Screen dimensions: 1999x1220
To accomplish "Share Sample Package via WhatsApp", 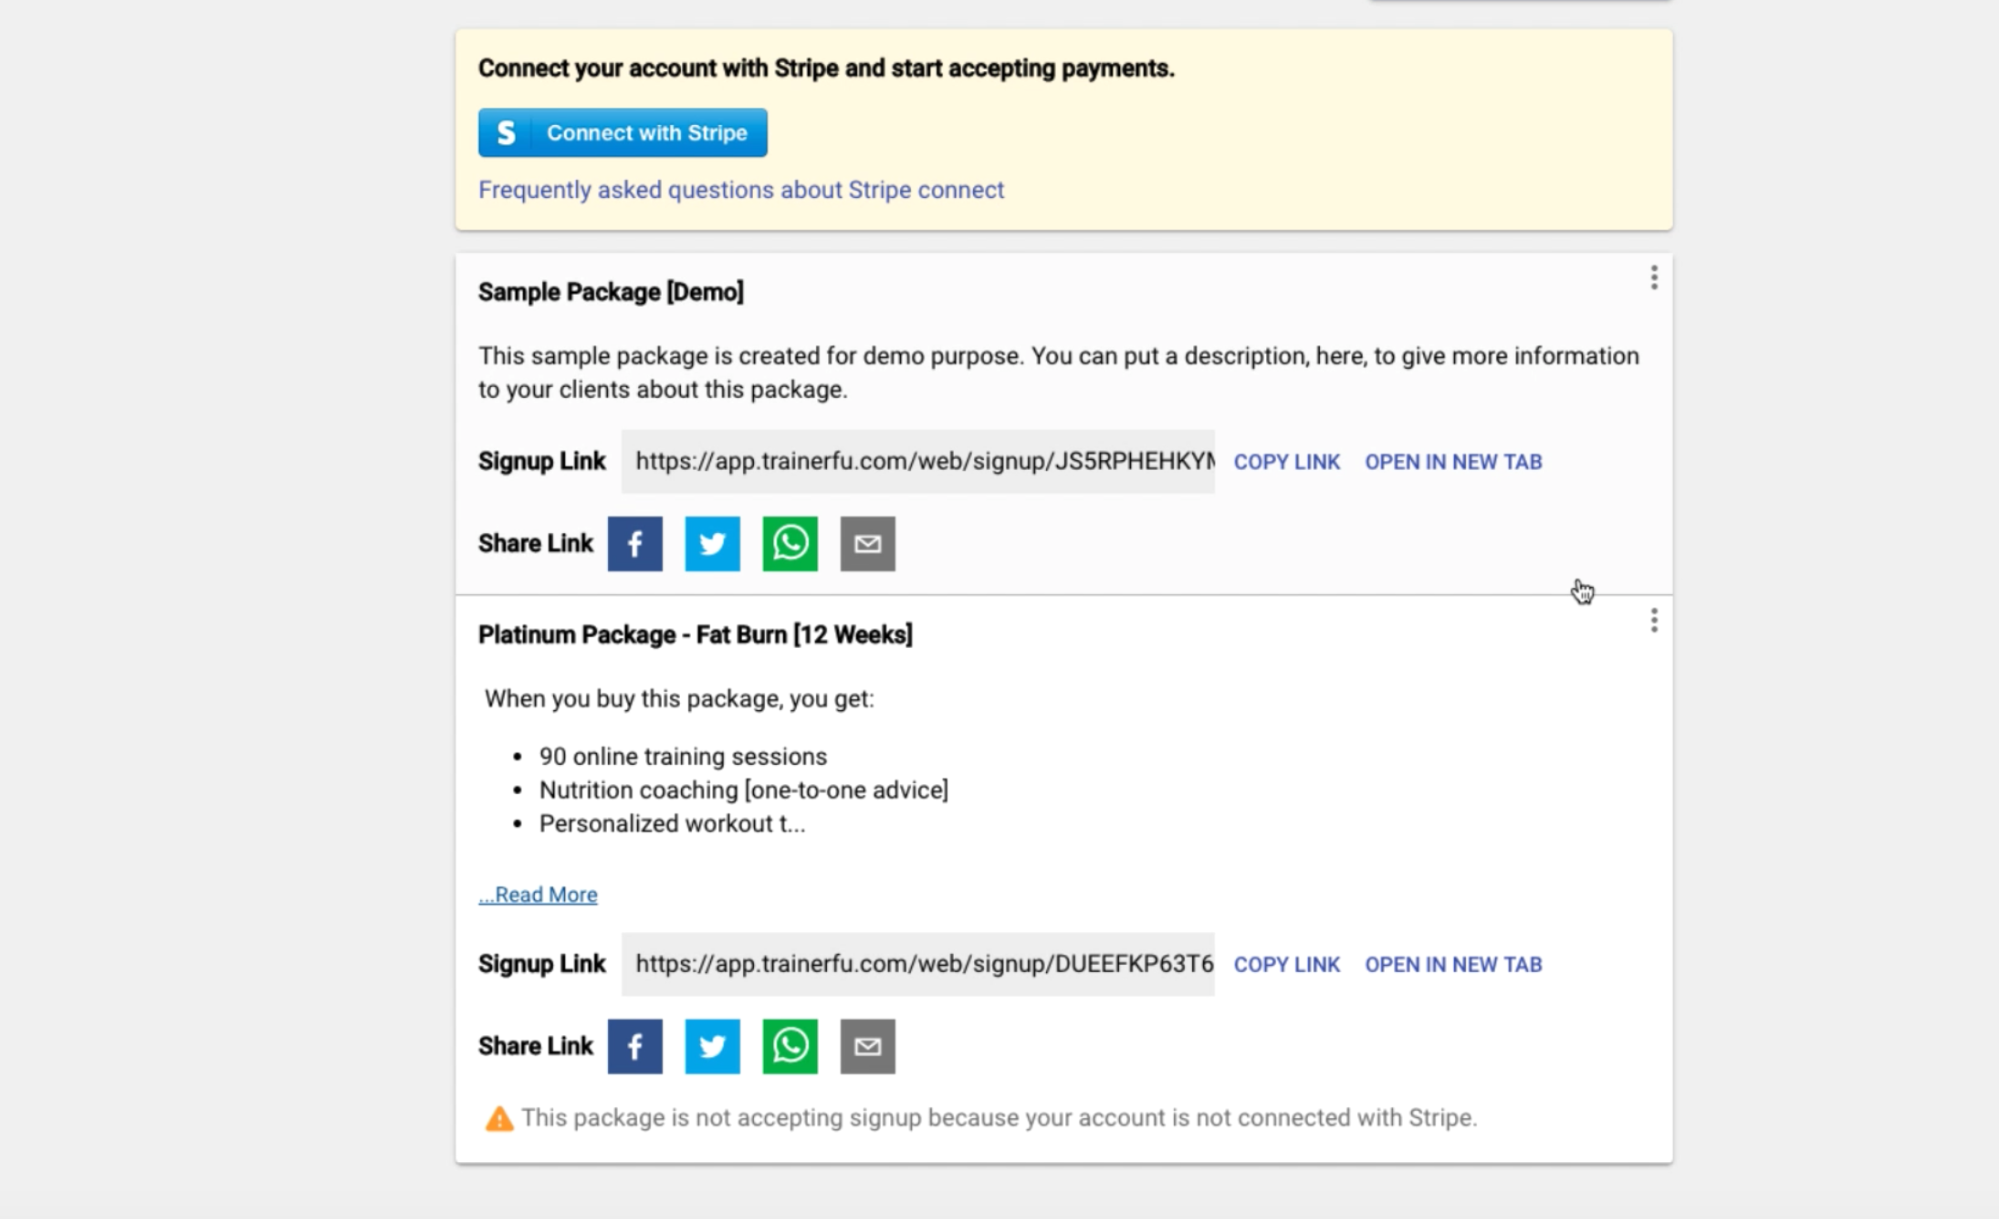I will [x=790, y=544].
